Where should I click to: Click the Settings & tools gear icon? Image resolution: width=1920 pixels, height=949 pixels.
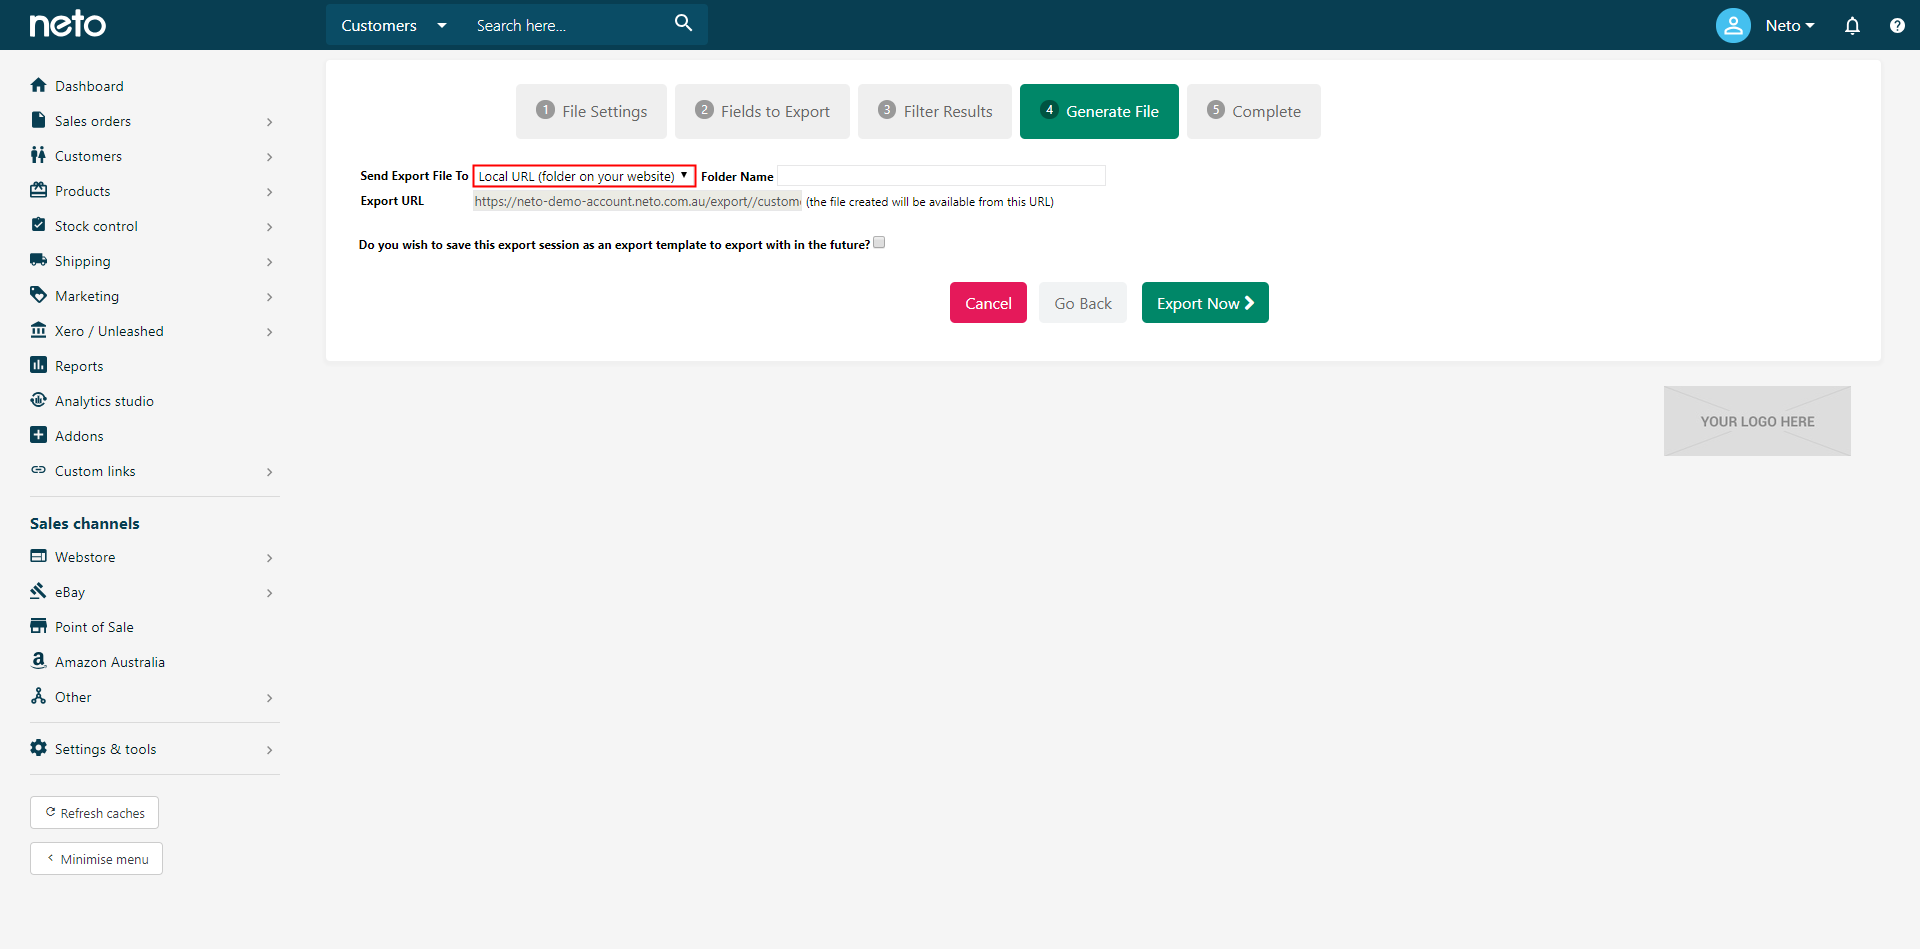pos(39,748)
